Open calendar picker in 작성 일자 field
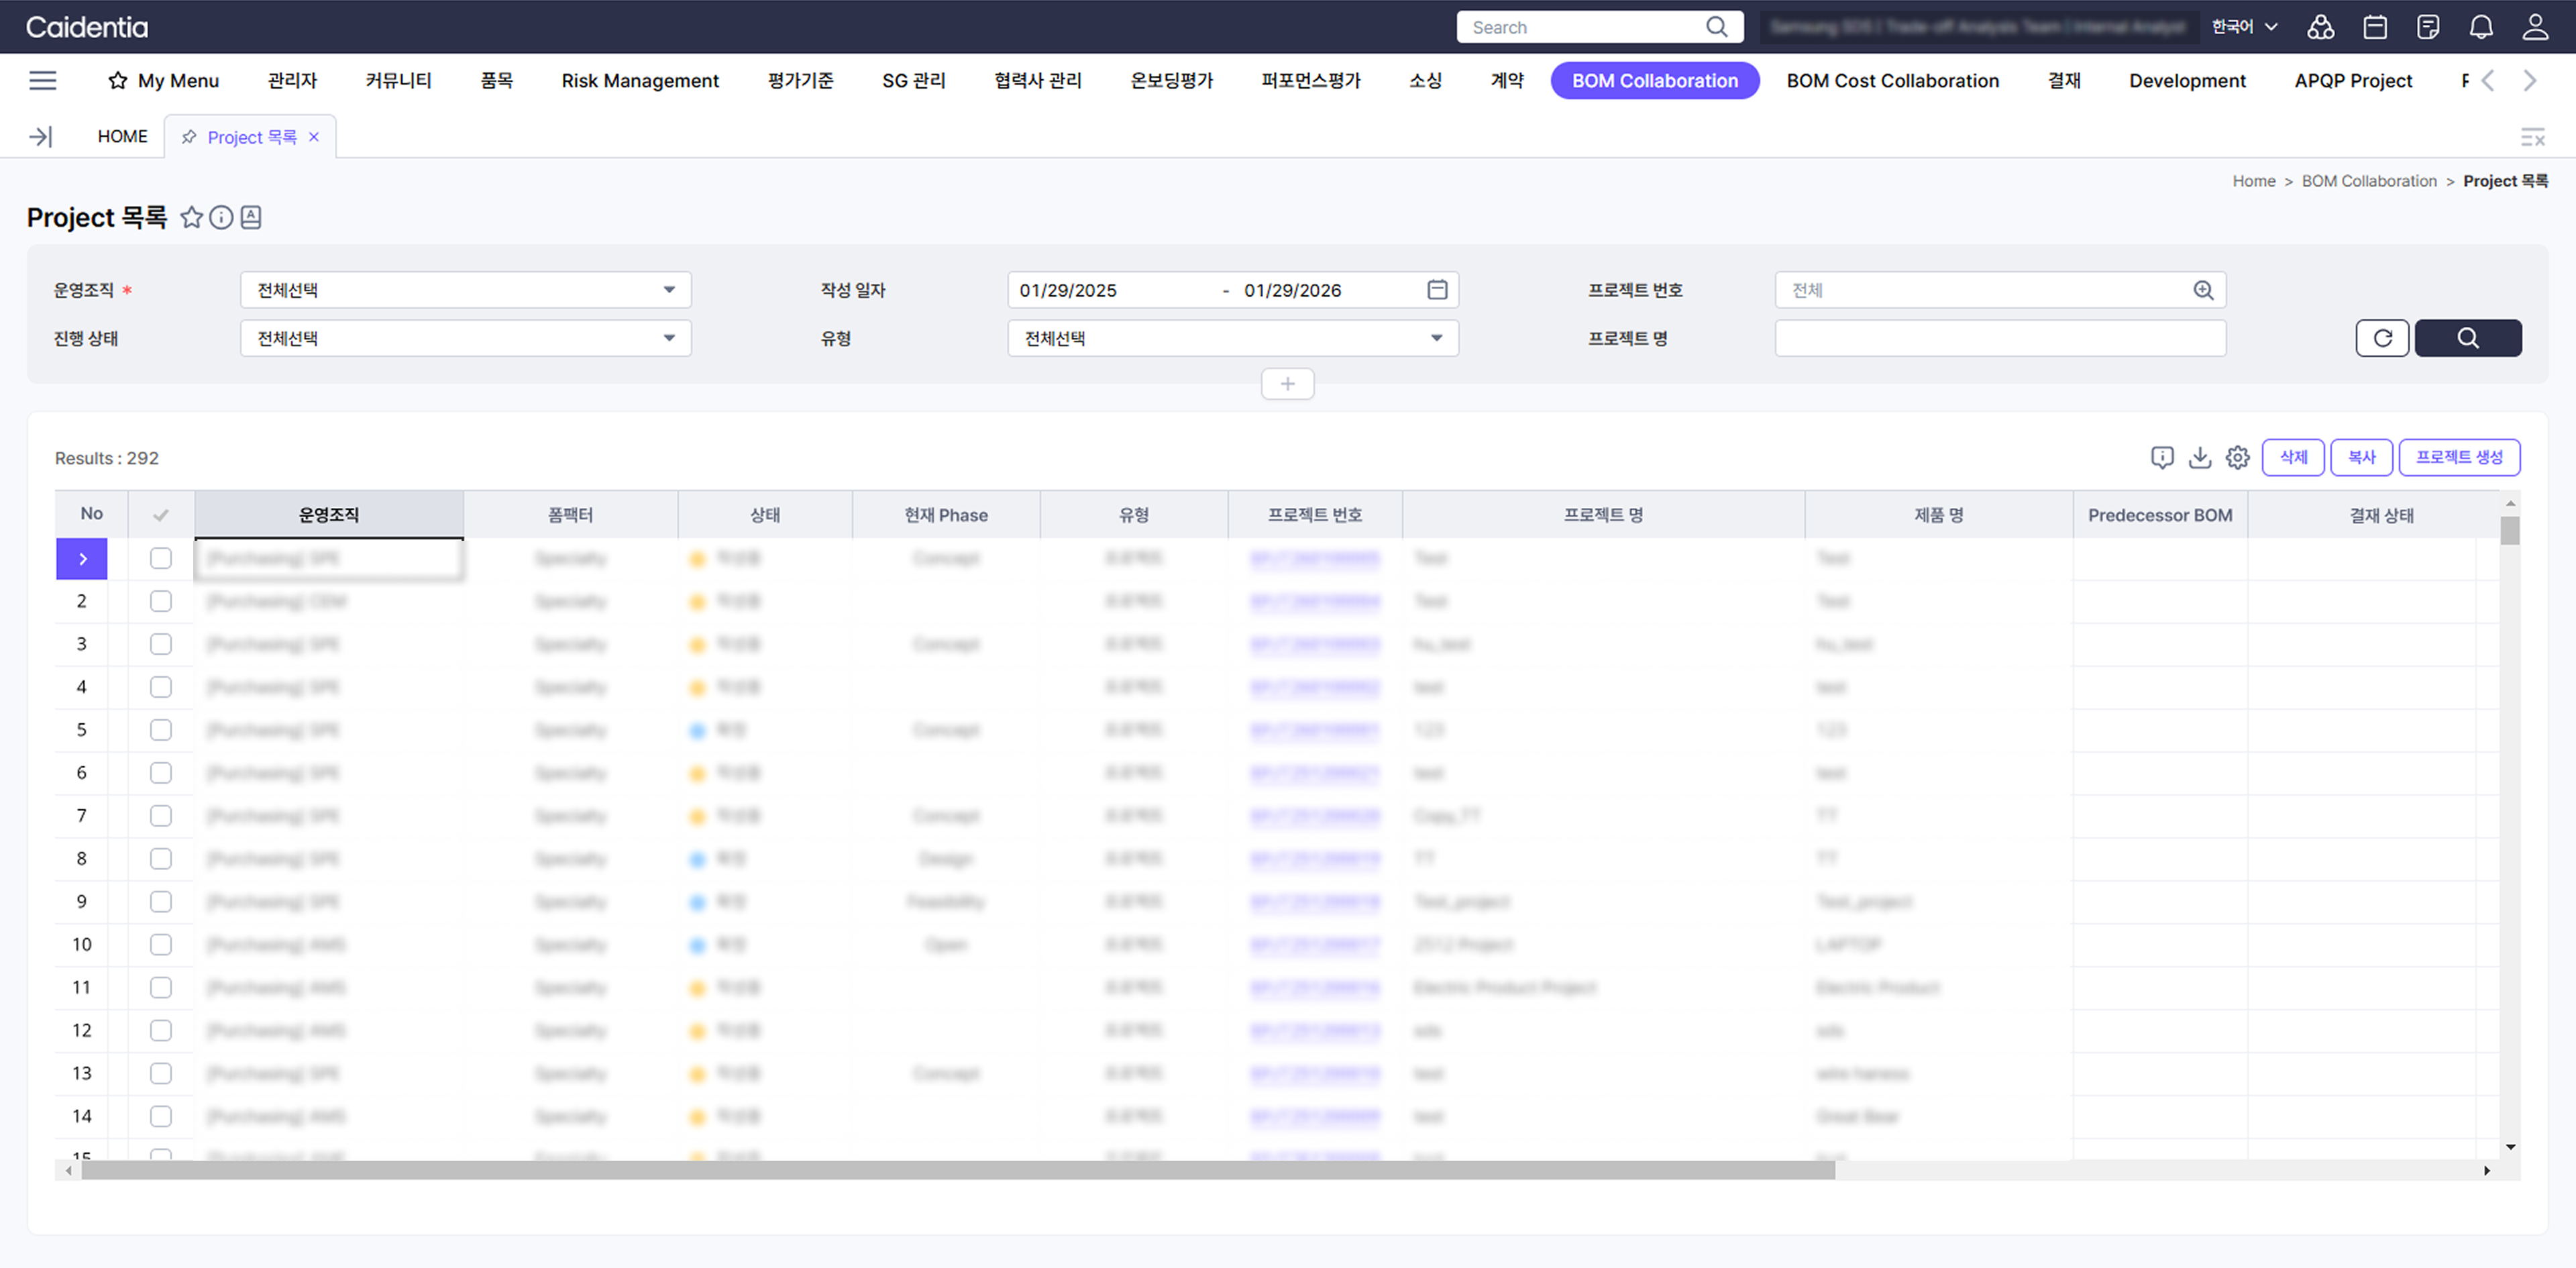Image resolution: width=2576 pixels, height=1268 pixels. point(1437,290)
